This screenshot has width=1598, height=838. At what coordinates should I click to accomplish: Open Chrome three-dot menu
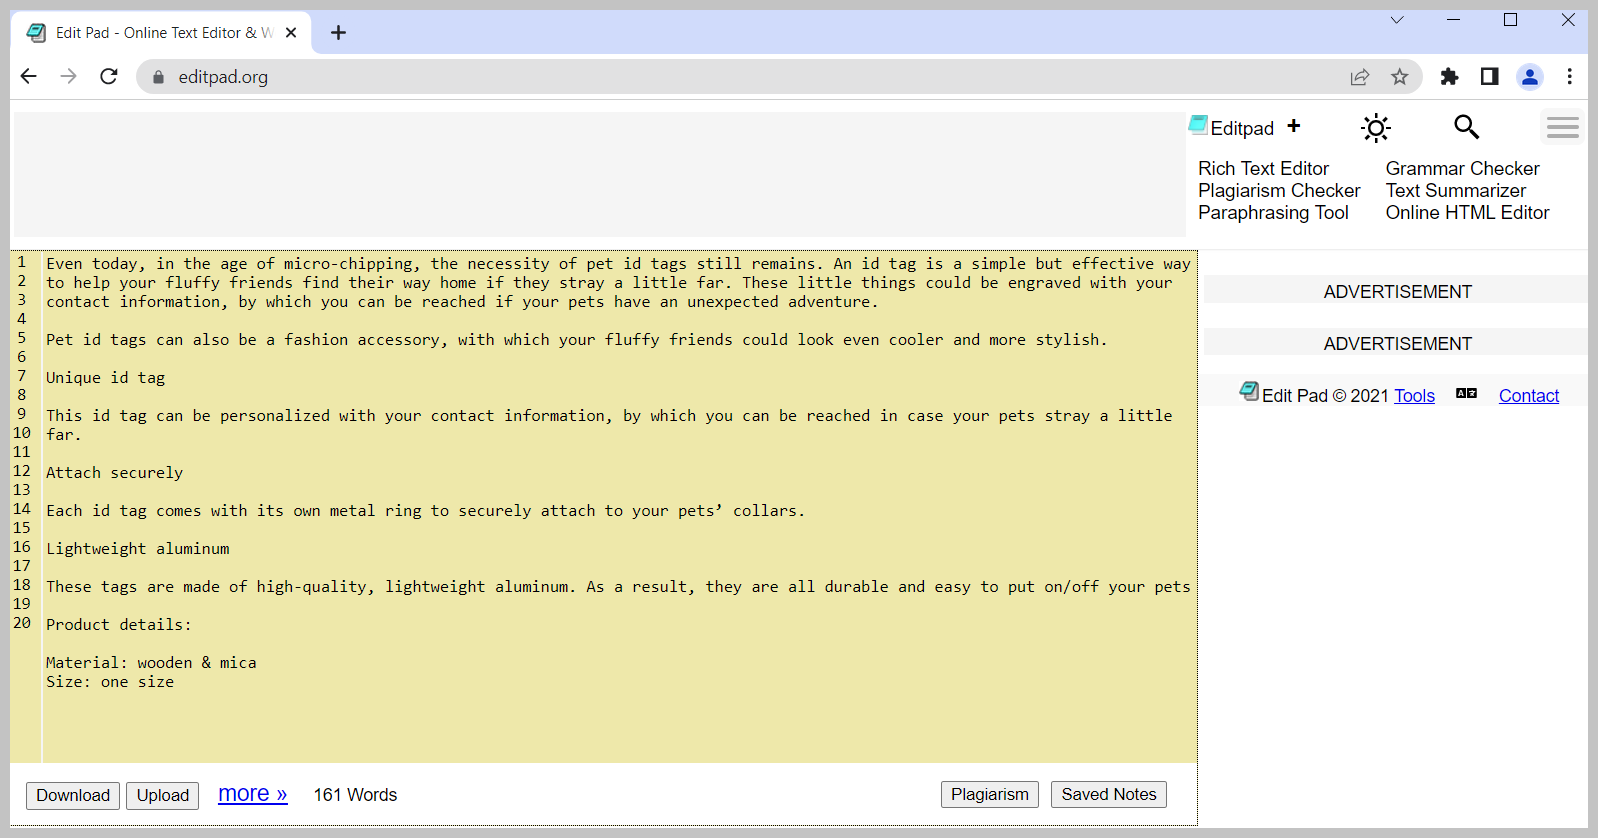[x=1569, y=77]
